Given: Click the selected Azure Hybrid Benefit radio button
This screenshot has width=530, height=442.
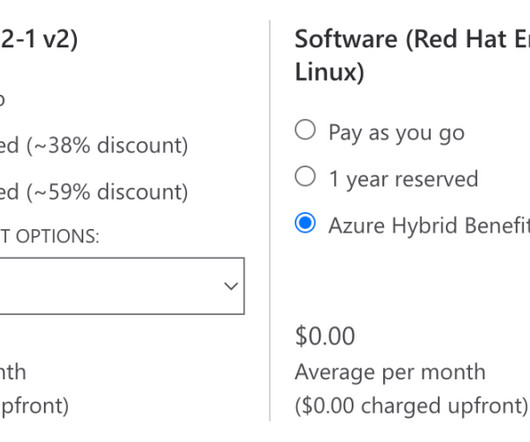Looking at the screenshot, I should pyautogui.click(x=305, y=223).
